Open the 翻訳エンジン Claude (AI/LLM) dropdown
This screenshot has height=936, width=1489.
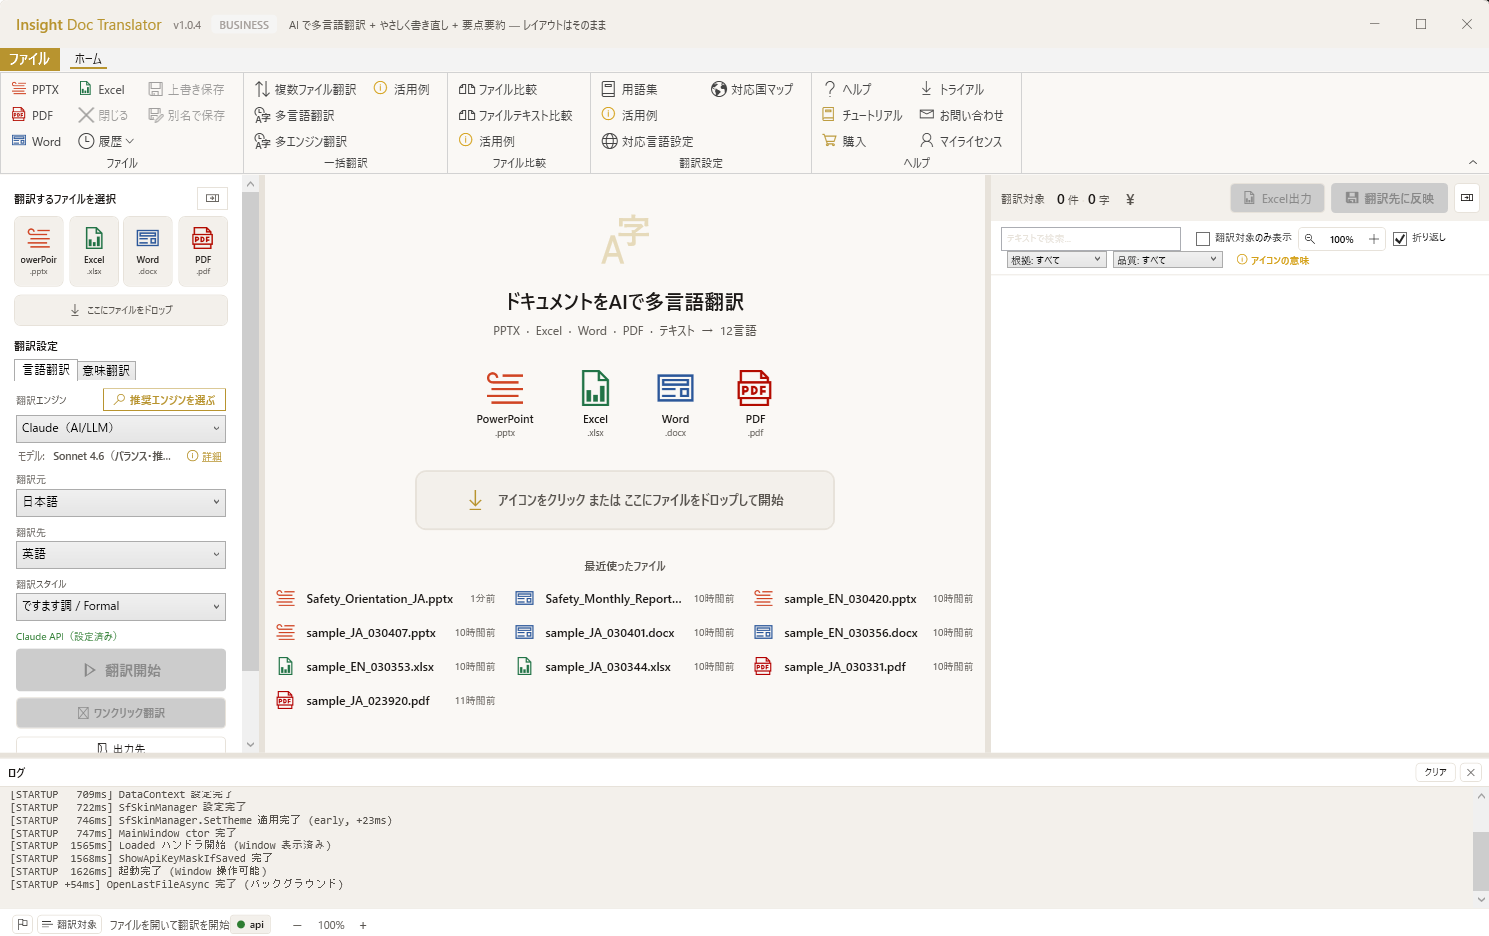coord(120,428)
